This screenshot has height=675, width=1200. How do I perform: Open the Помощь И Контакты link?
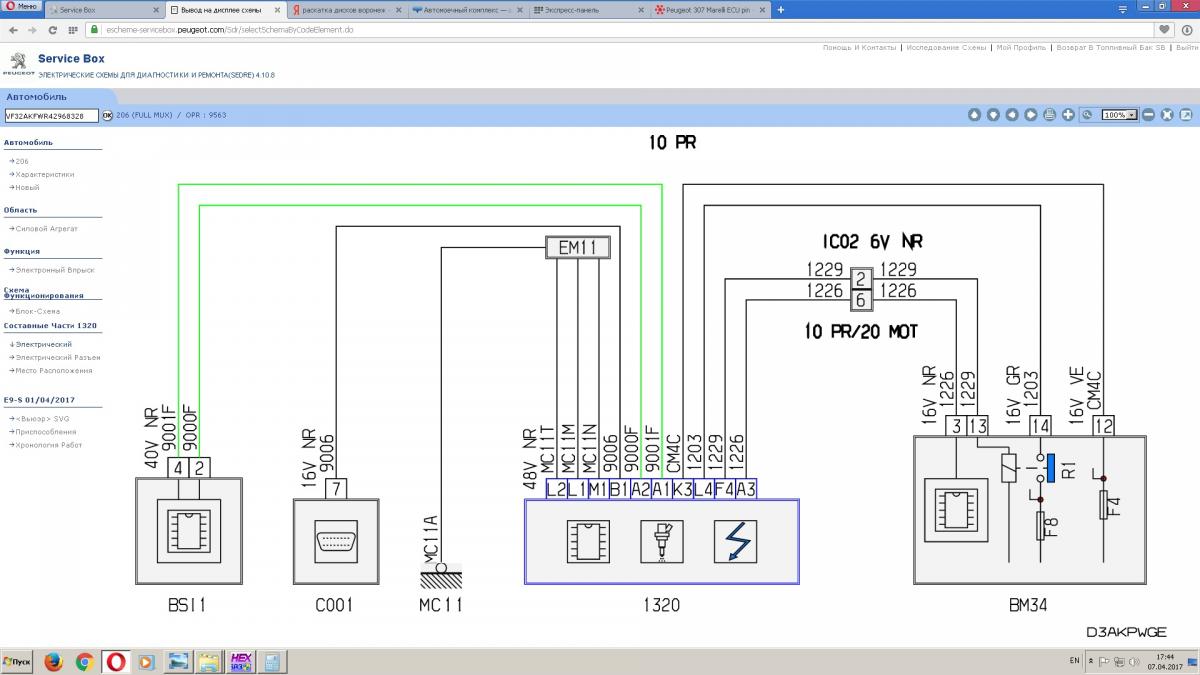860,47
